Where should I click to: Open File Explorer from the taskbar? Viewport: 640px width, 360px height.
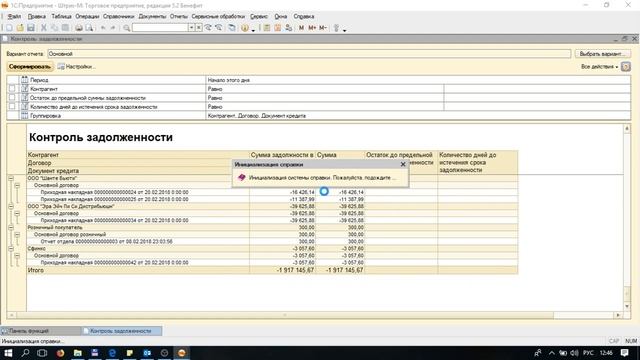point(78,353)
